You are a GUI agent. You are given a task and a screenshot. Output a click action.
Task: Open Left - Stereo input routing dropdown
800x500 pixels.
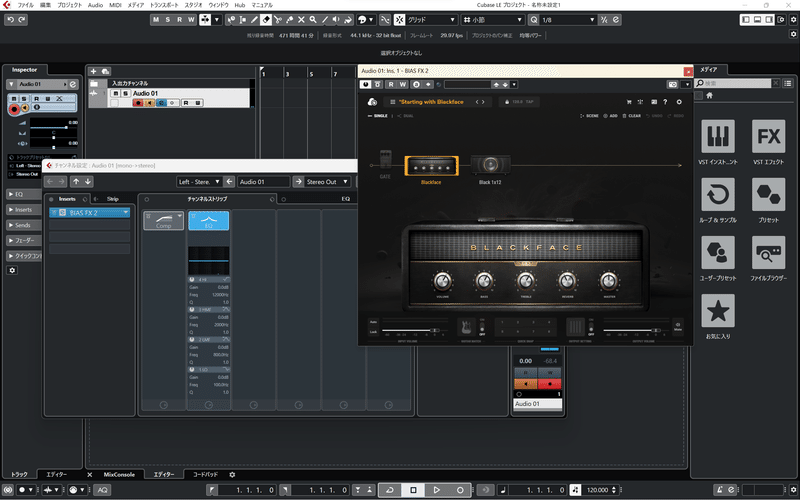click(x=198, y=182)
